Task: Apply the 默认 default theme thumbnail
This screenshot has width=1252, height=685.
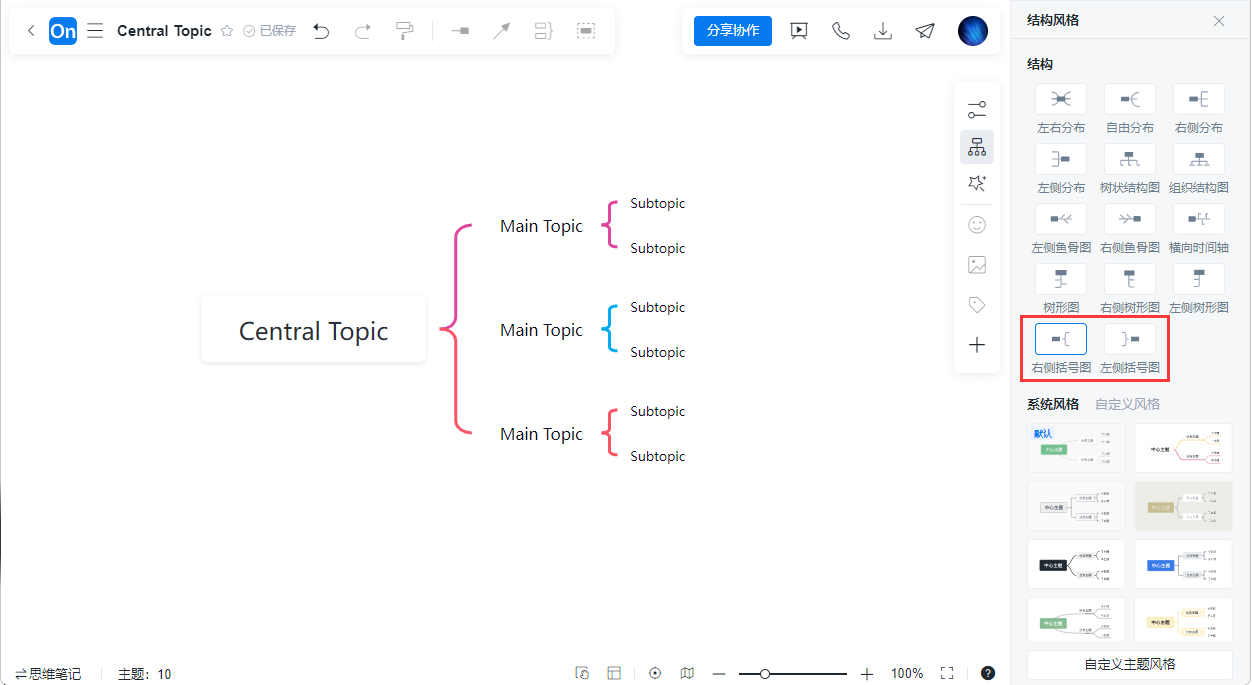Action: click(x=1076, y=447)
